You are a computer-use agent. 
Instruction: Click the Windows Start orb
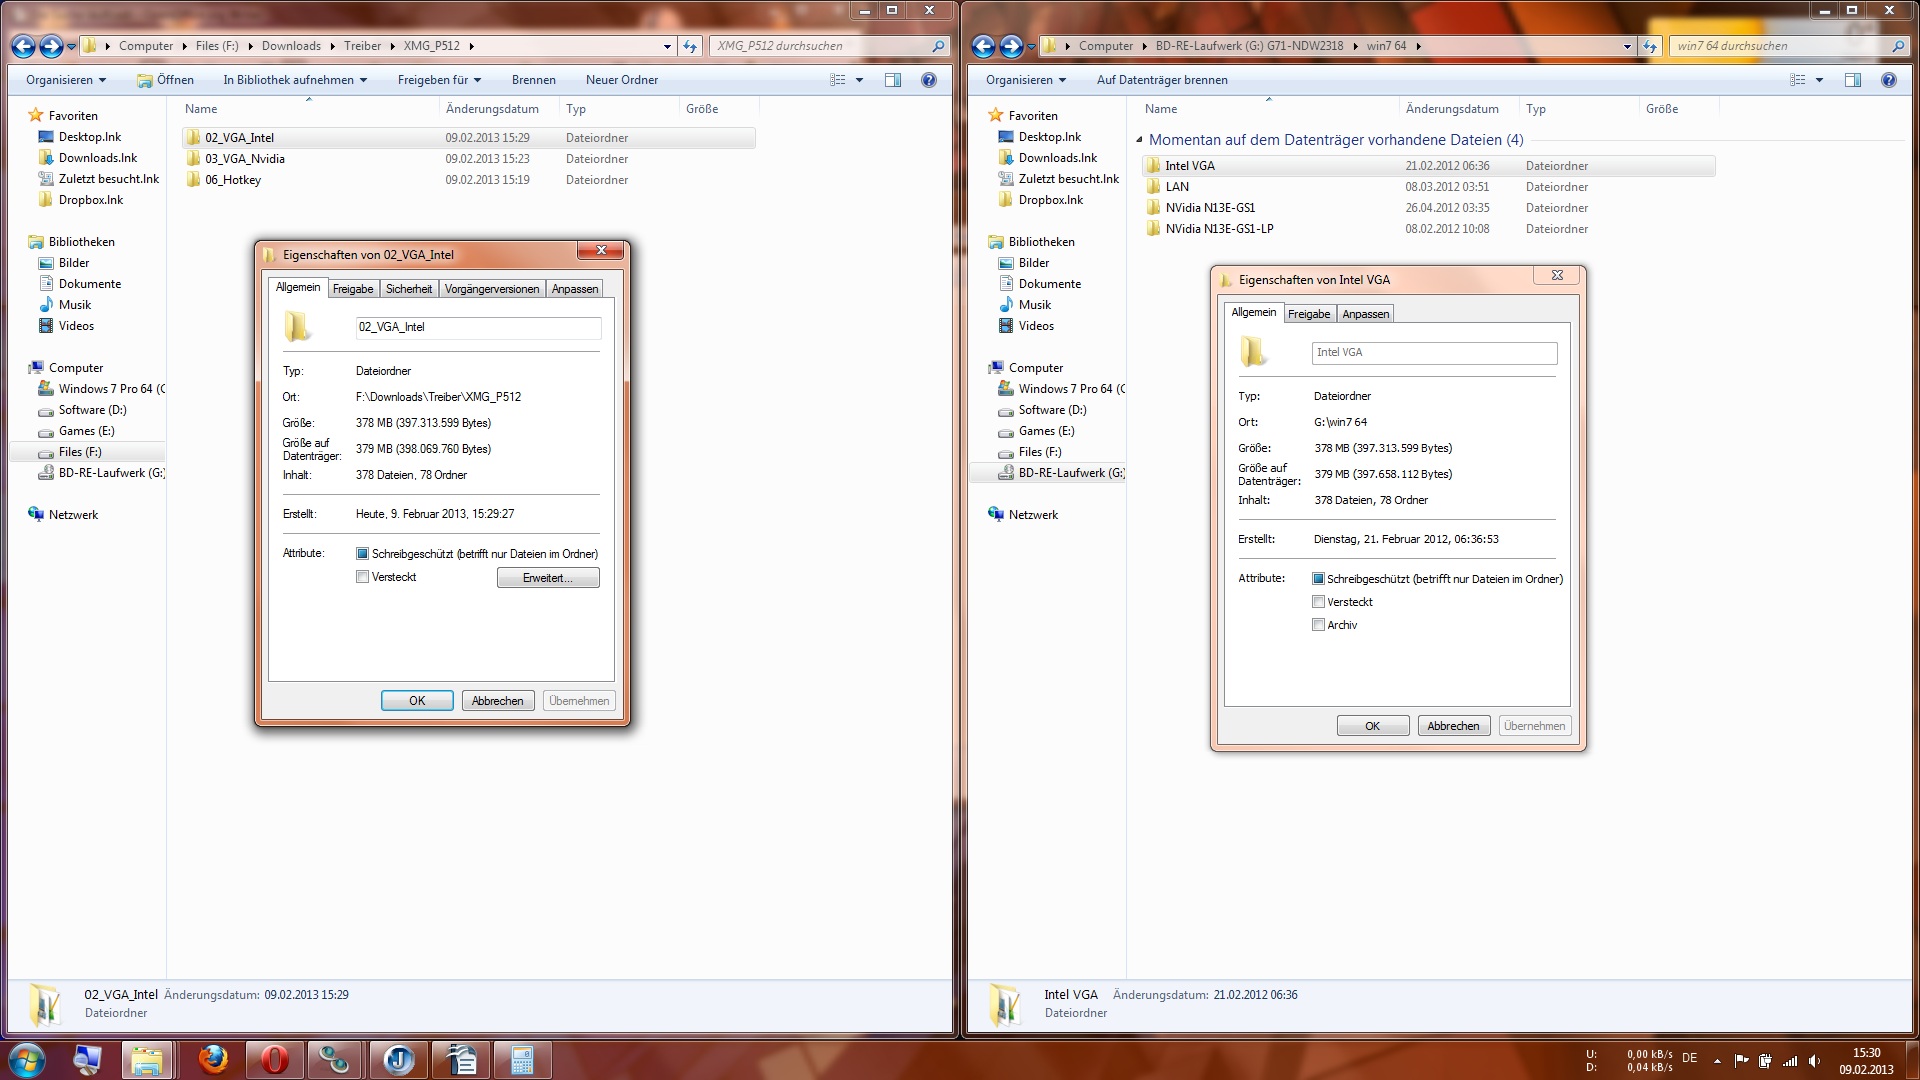pos(27,1059)
